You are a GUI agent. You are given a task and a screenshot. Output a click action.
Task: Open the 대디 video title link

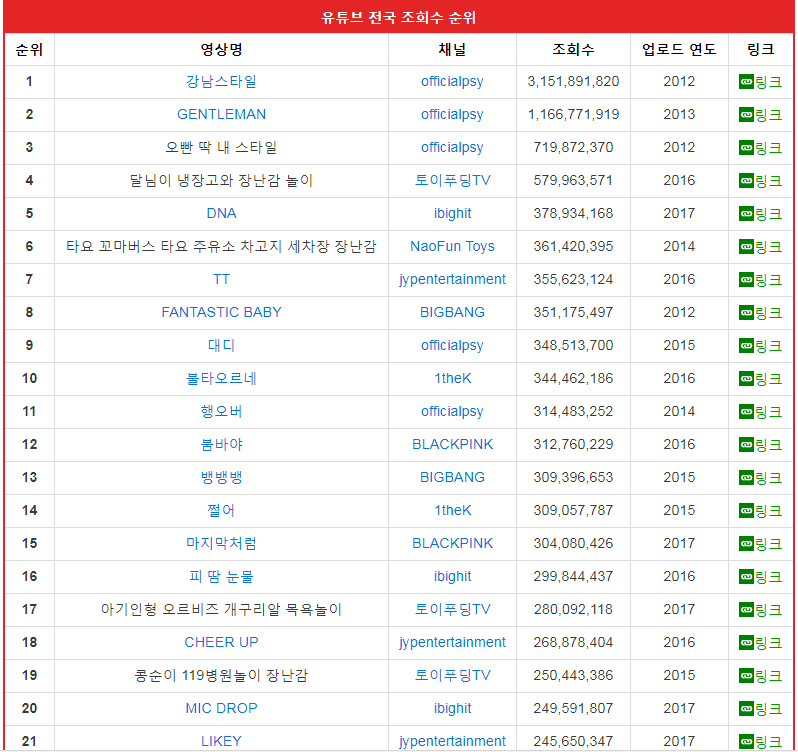pyautogui.click(x=221, y=345)
